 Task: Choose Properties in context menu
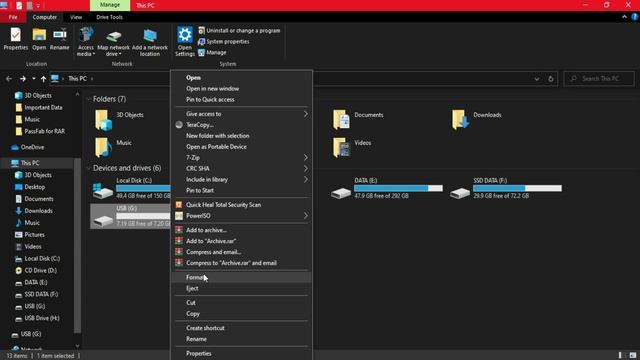[x=242, y=353]
